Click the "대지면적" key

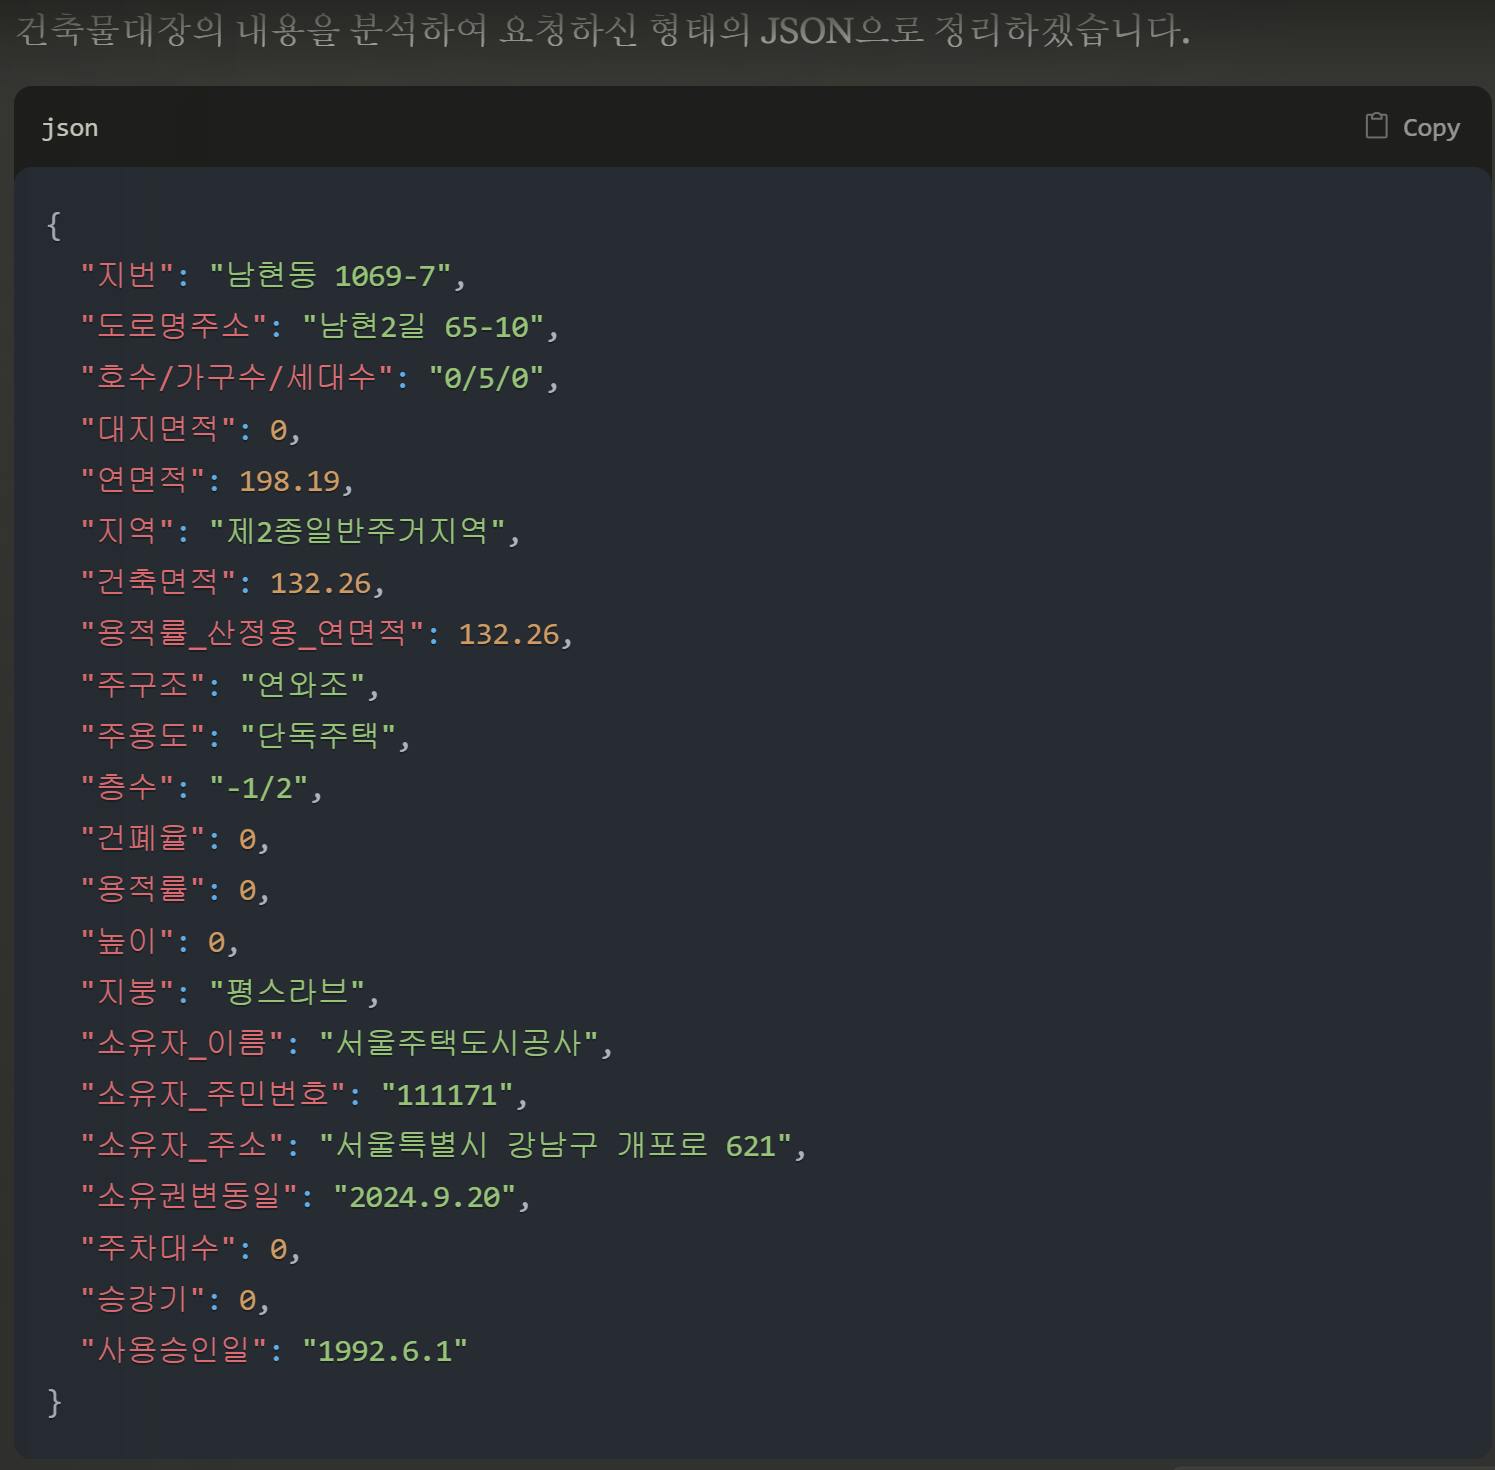click(x=159, y=429)
